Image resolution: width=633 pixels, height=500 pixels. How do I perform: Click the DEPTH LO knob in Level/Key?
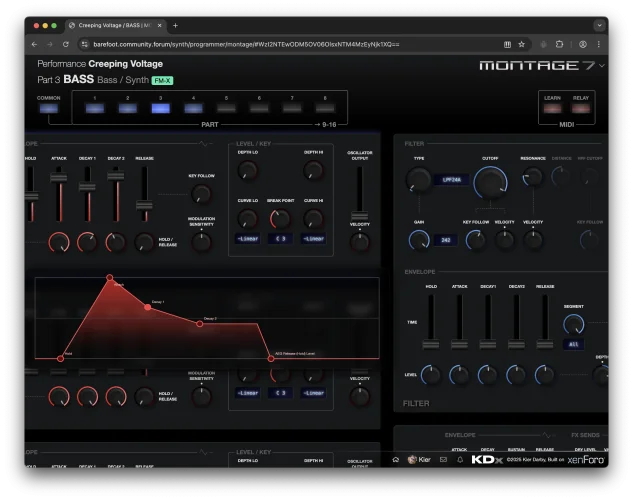tap(247, 170)
